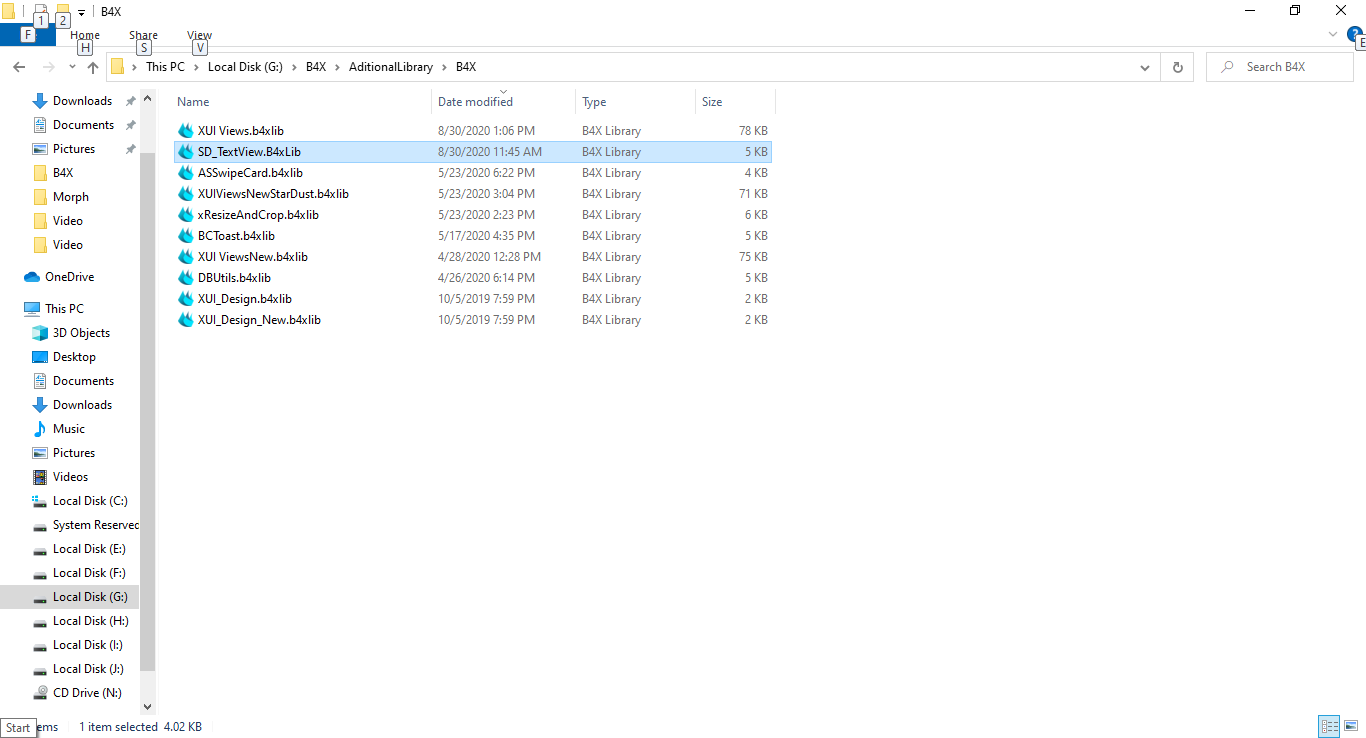Click the Forward navigation arrow
The image size is (1366, 738).
pyautogui.click(x=48, y=67)
